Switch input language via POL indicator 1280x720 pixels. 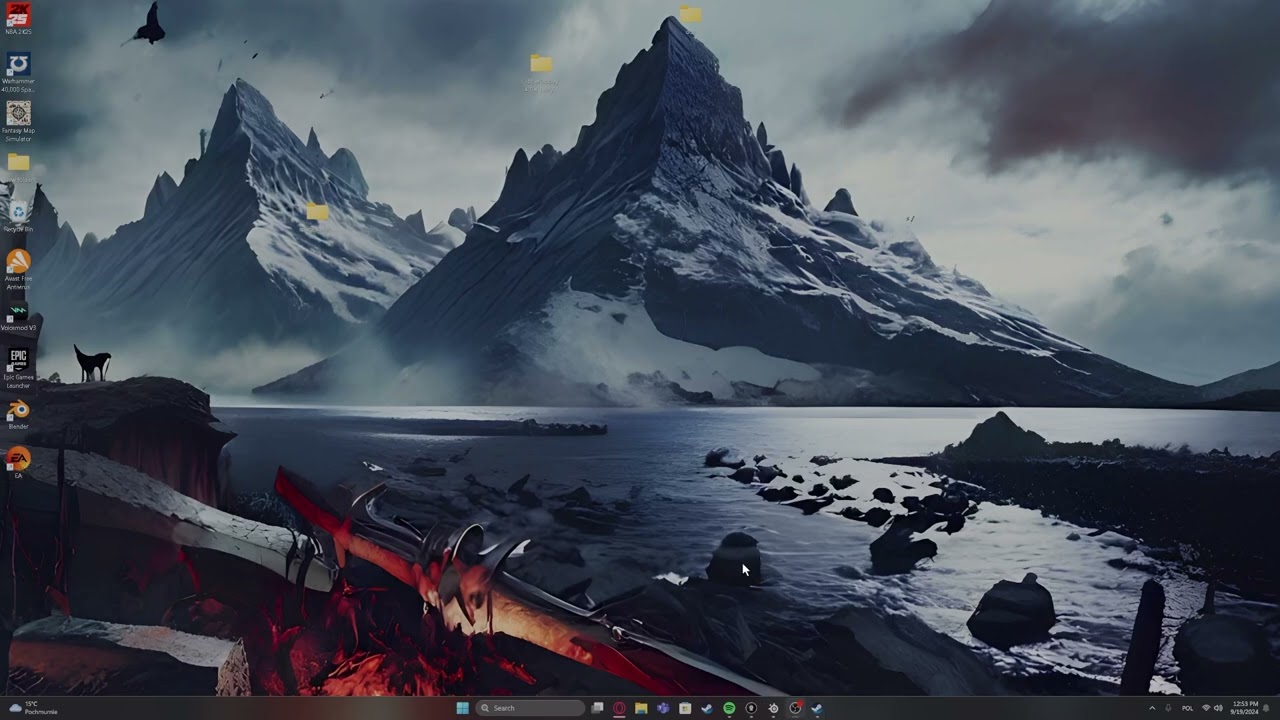(1187, 708)
